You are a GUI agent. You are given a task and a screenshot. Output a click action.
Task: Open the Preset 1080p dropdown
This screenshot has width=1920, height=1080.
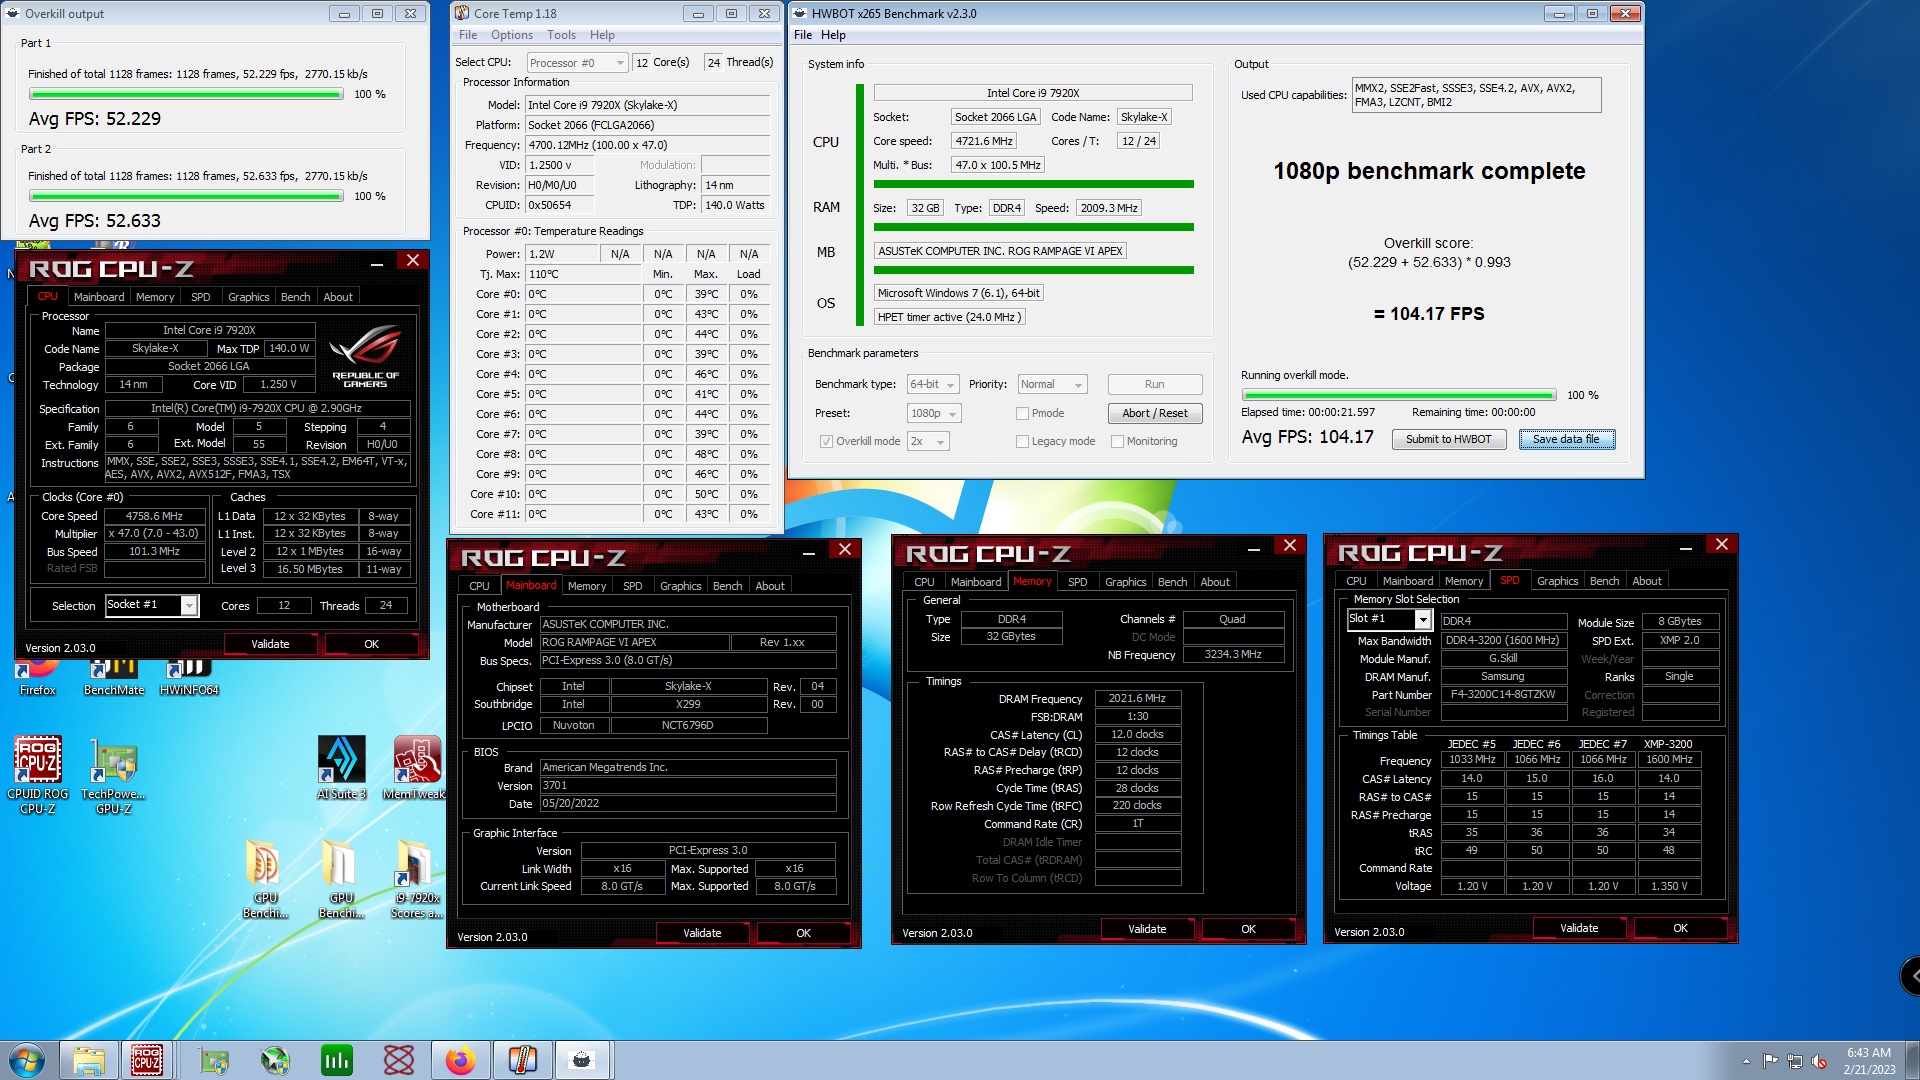pos(934,413)
